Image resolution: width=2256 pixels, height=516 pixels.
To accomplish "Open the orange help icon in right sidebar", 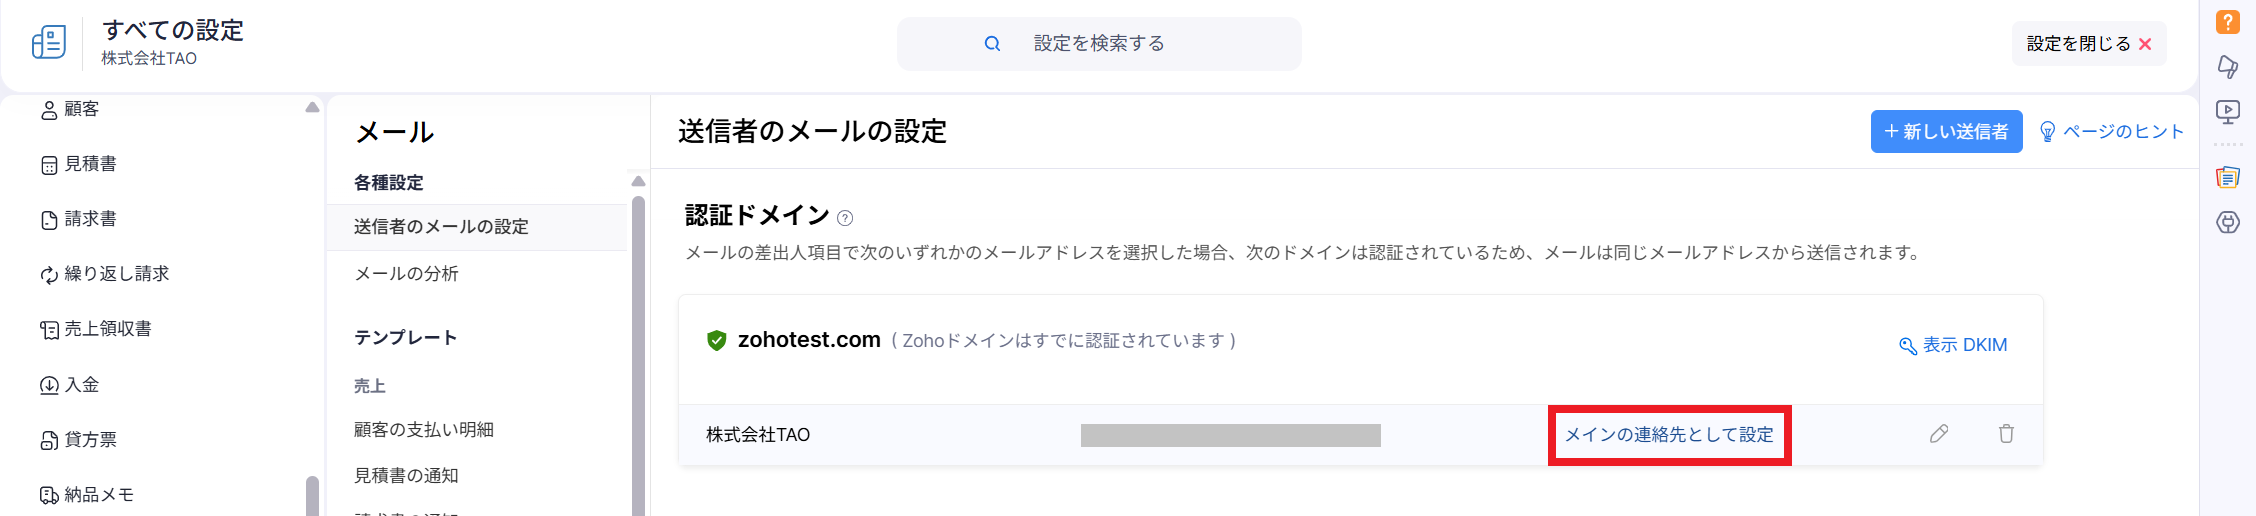I will (2227, 22).
